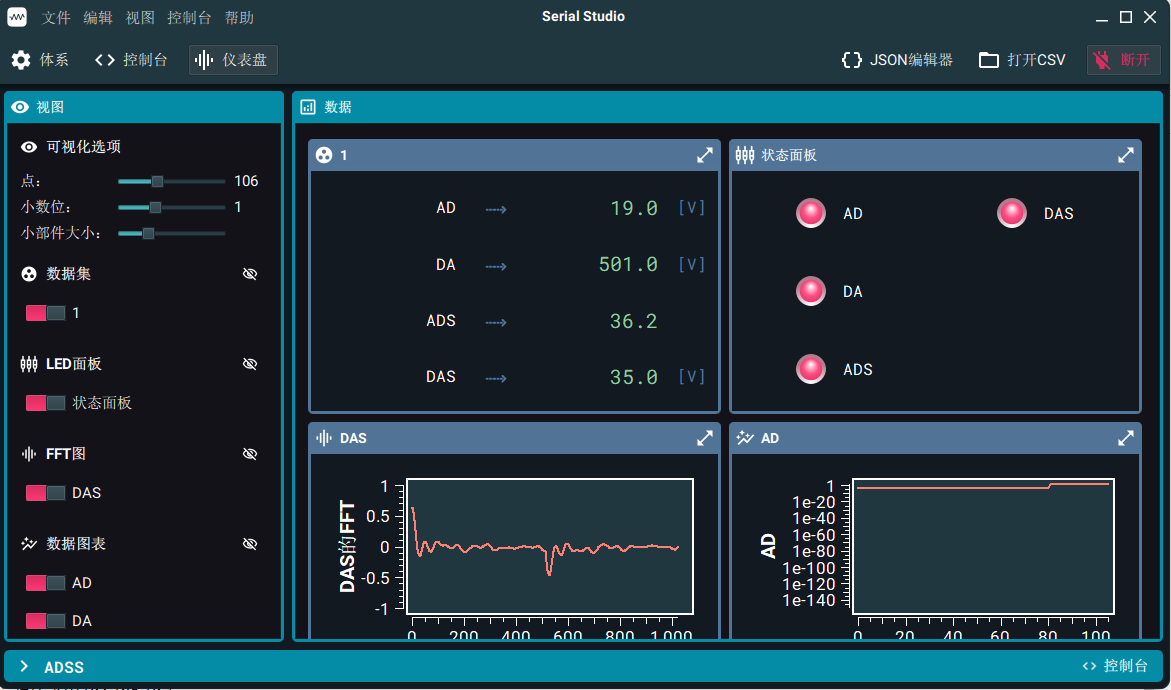Adjust the 点 slider in 可视化选项
Screen dimensions: 1171x690
click(x=157, y=181)
